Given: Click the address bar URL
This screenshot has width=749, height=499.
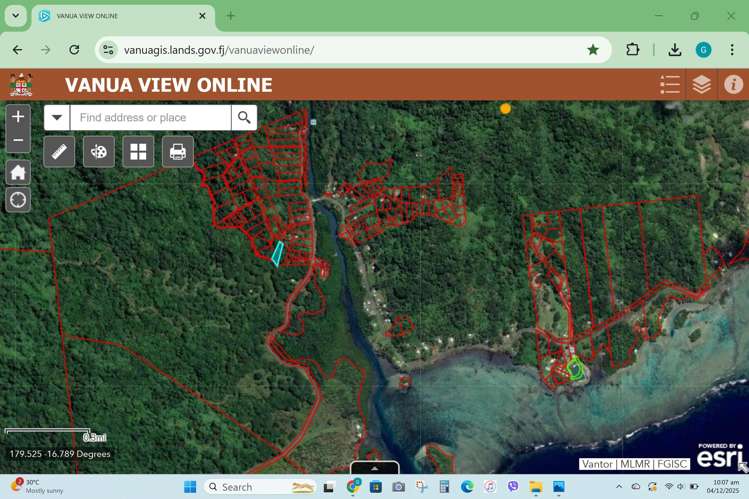Looking at the screenshot, I should (219, 50).
